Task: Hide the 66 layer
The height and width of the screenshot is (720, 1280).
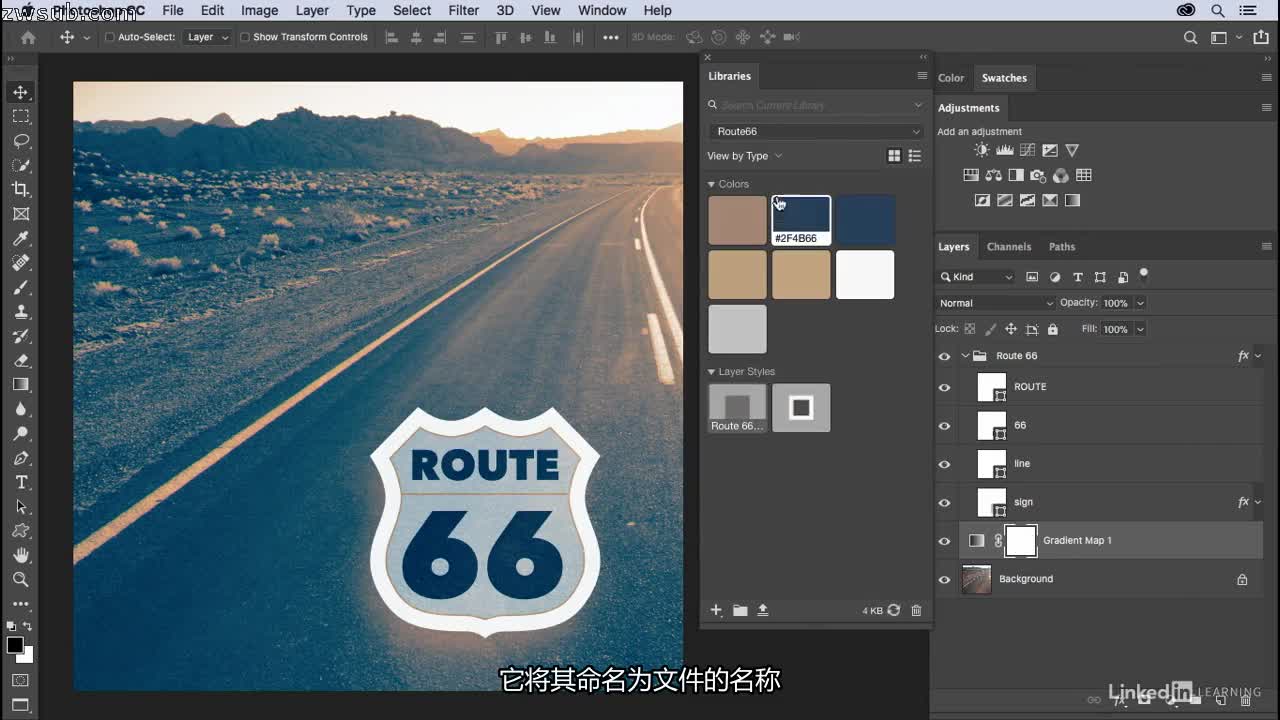Action: click(944, 426)
